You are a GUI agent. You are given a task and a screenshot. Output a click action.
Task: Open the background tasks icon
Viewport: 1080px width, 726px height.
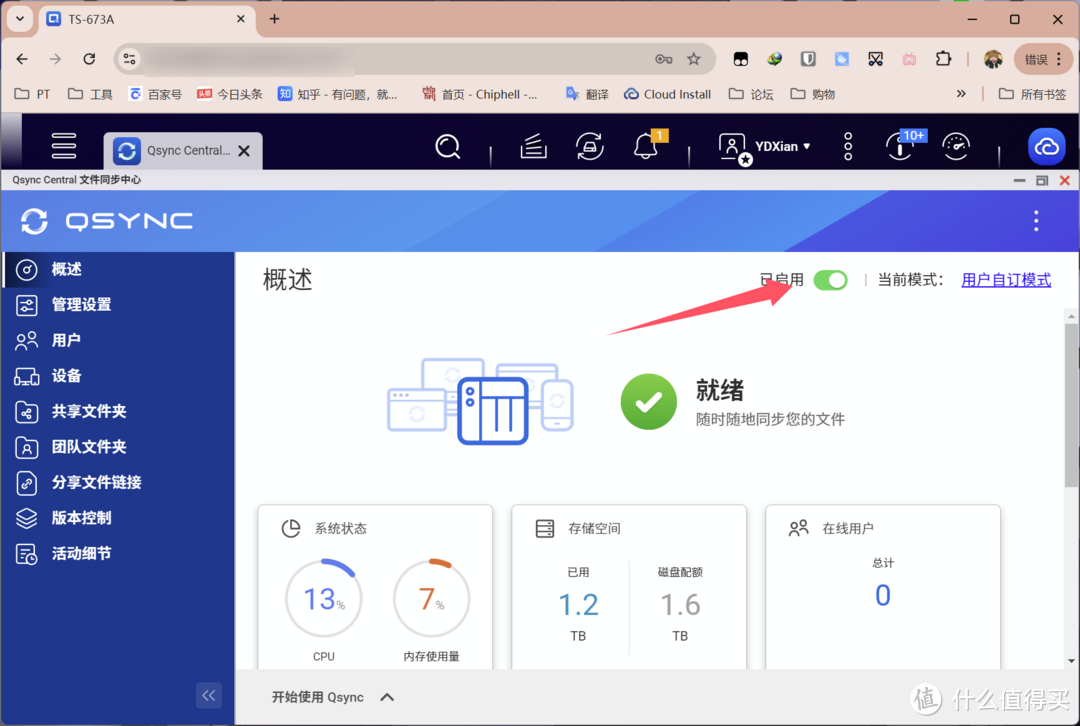[x=534, y=147]
